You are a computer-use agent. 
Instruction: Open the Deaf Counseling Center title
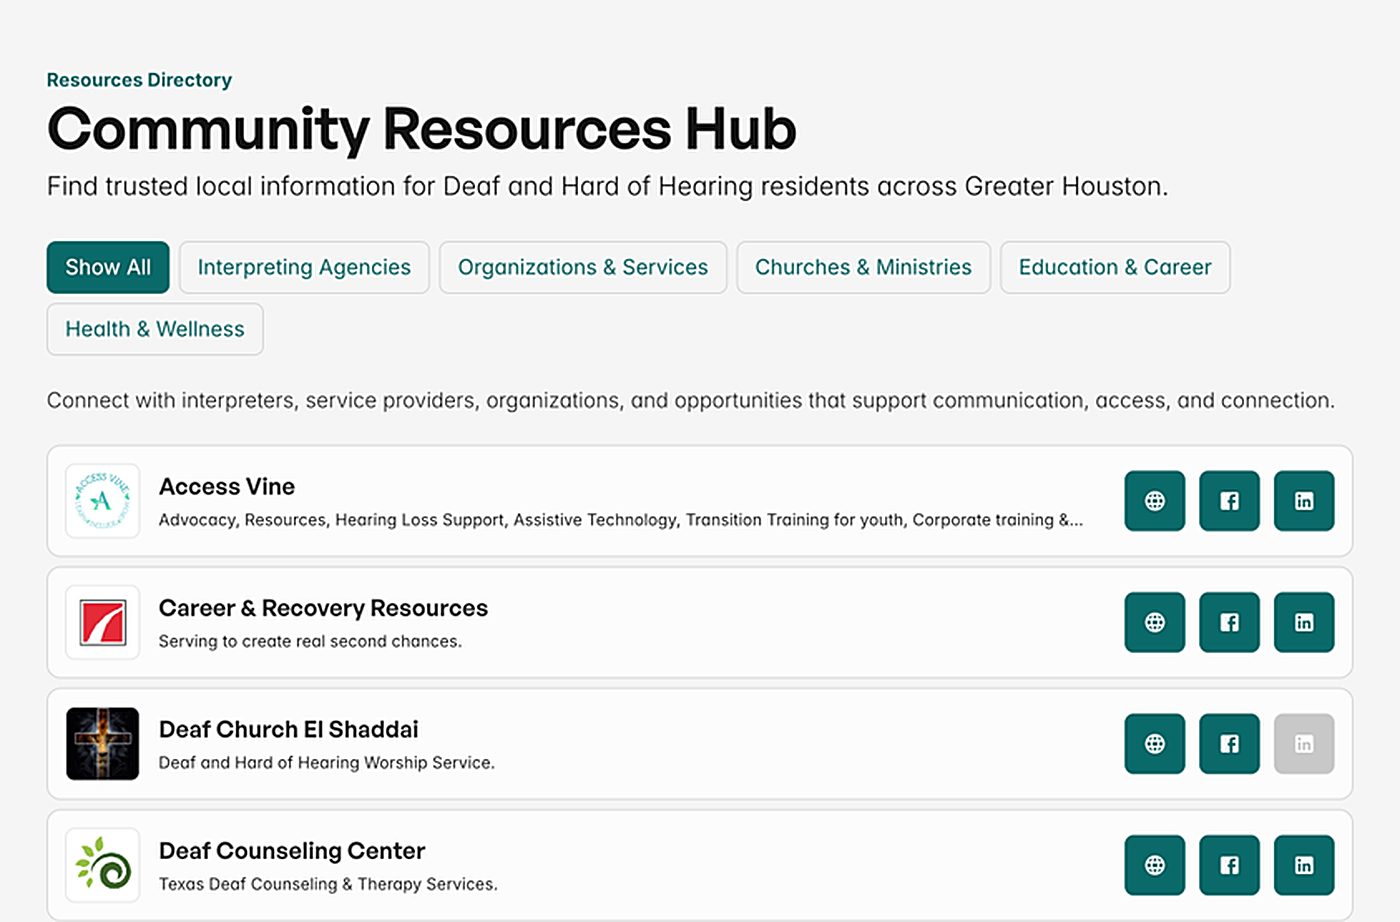coord(292,851)
